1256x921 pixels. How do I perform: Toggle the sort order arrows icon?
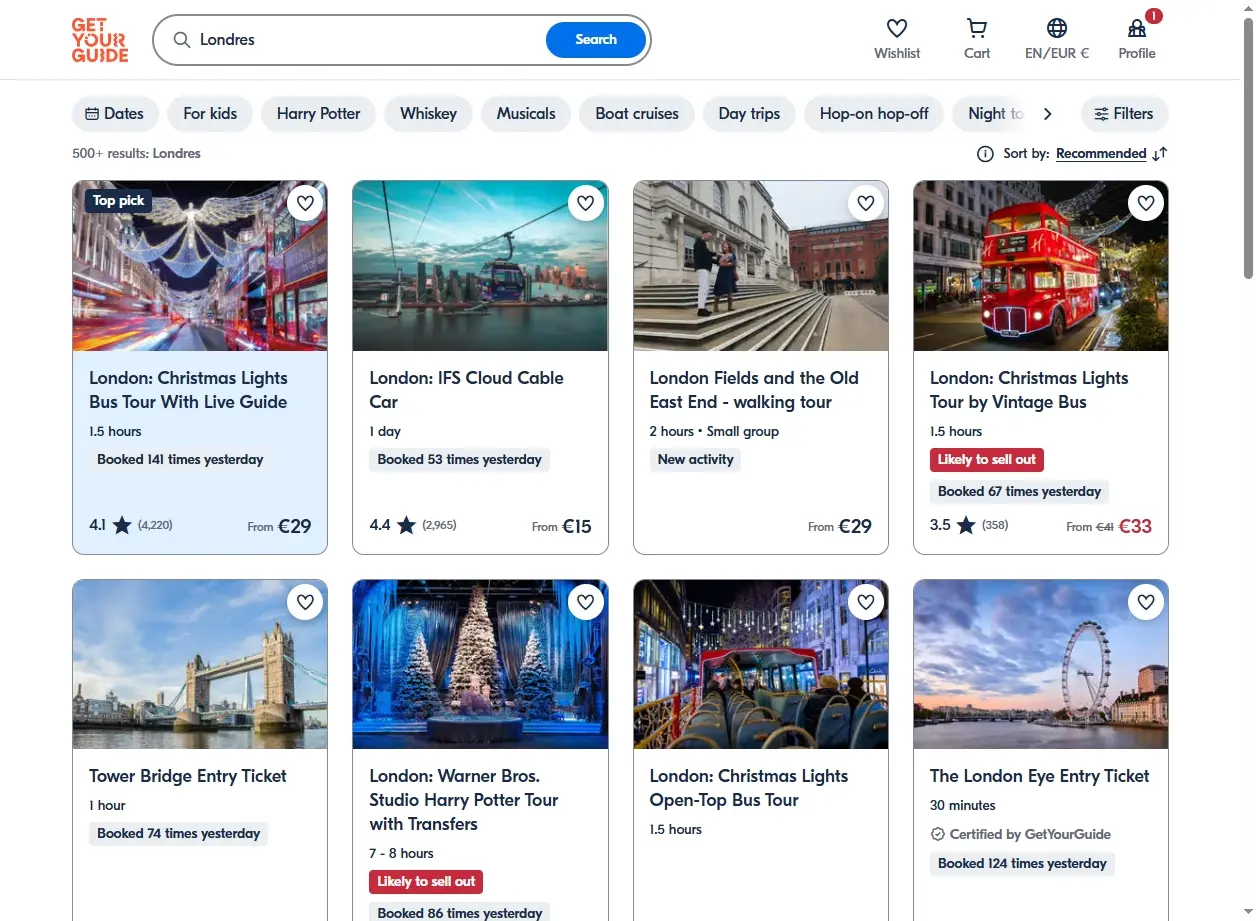pos(1160,154)
